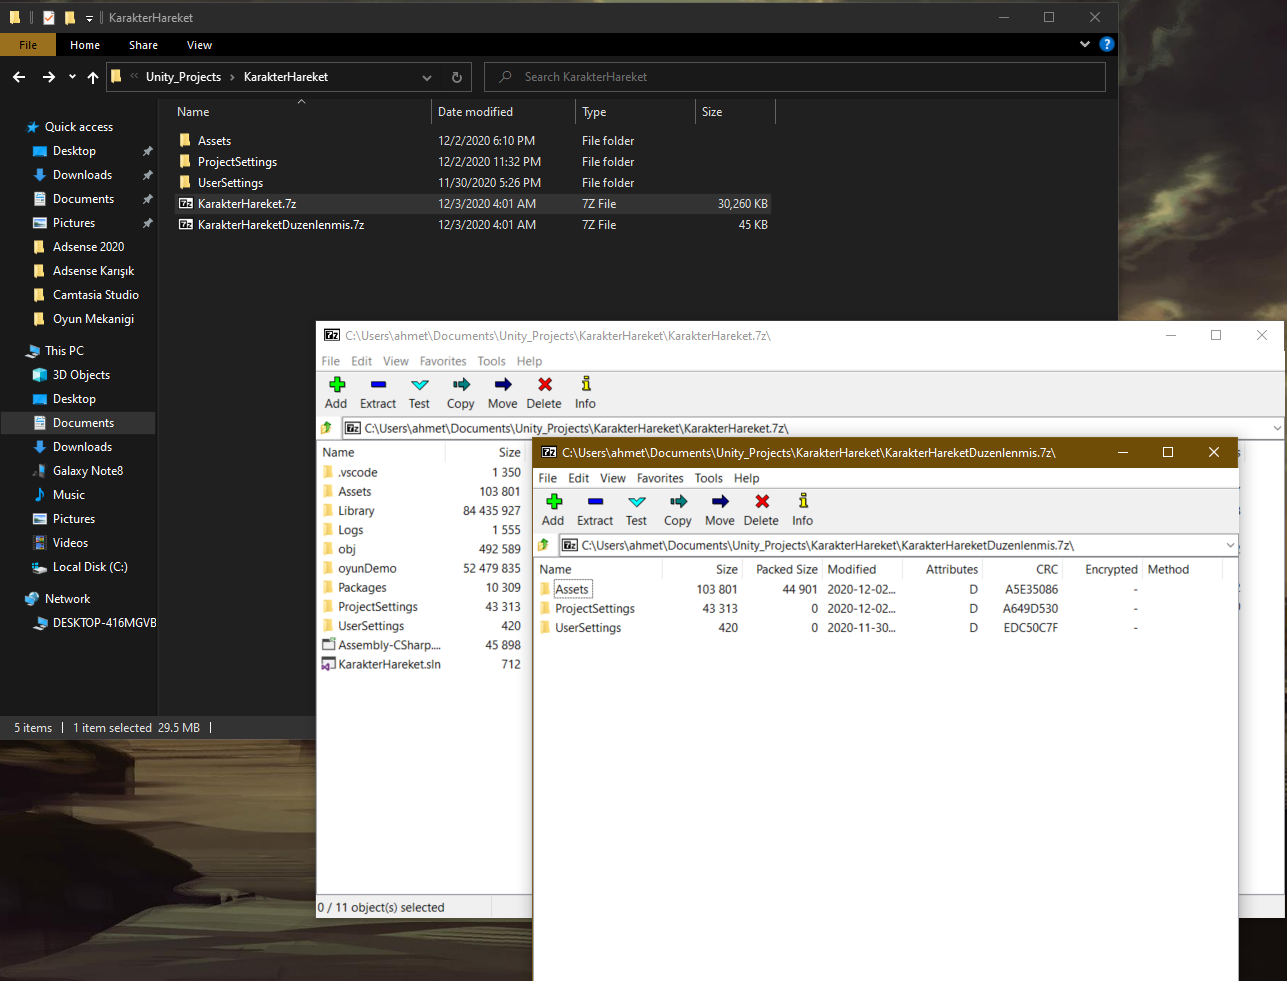
Task: Click Extract in the KarakterHareketDuzenlenmis.7z window toolbar
Action: 595,510
